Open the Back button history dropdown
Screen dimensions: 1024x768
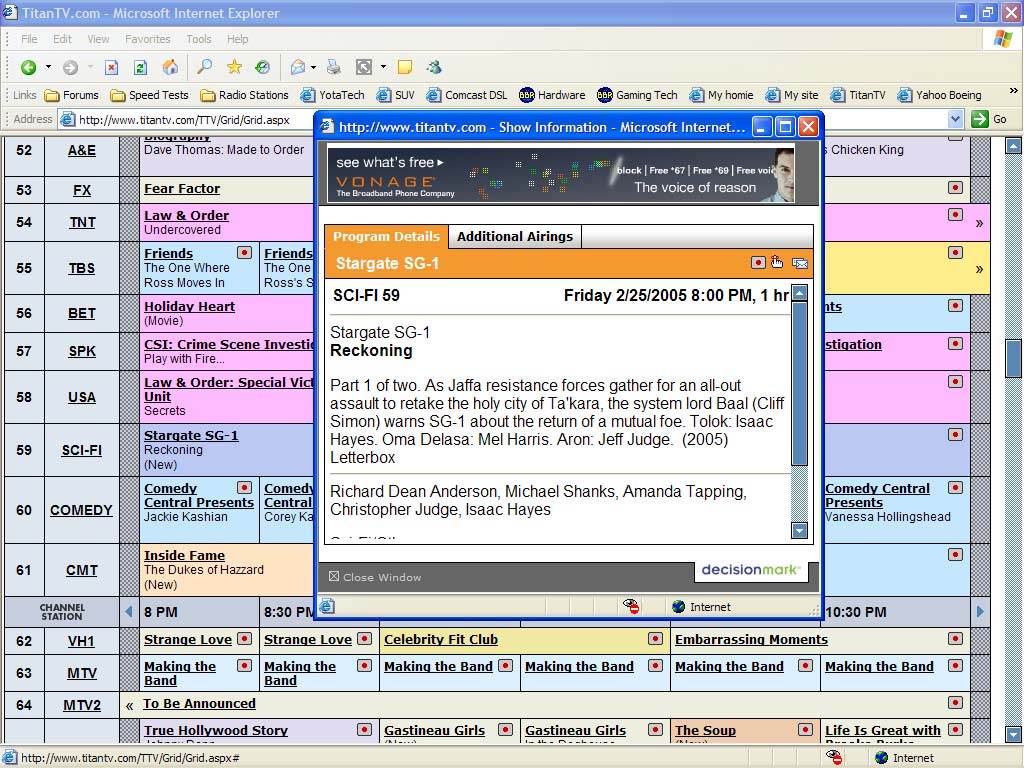tap(48, 67)
